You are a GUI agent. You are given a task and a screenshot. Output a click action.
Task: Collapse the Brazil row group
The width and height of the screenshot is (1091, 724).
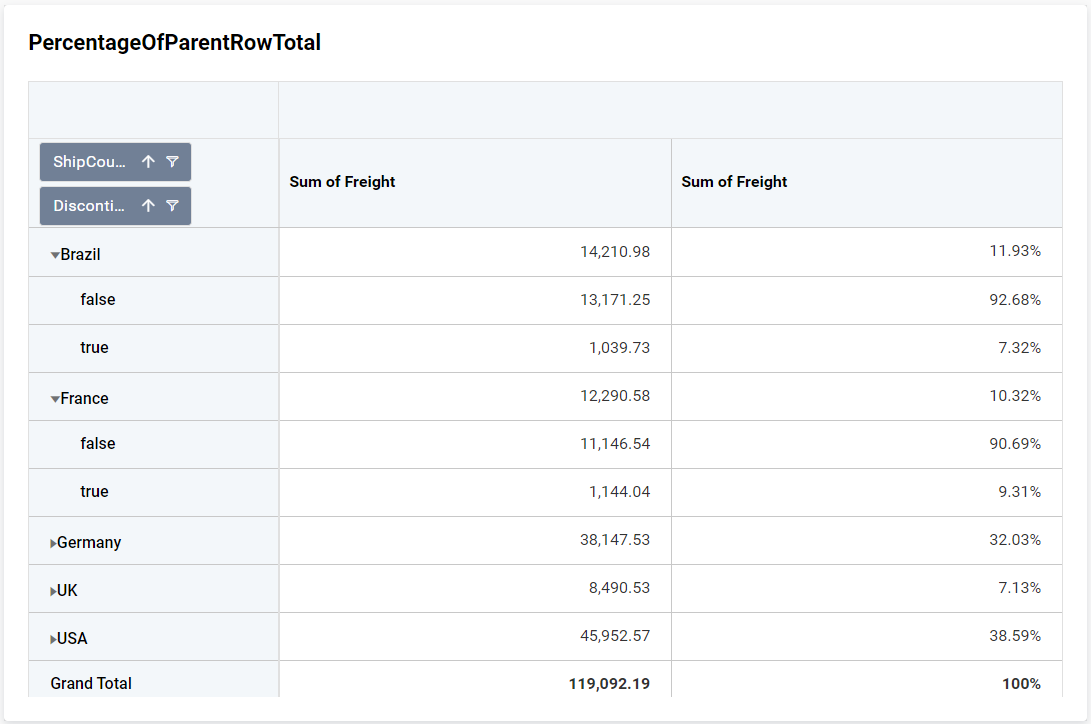coord(56,253)
